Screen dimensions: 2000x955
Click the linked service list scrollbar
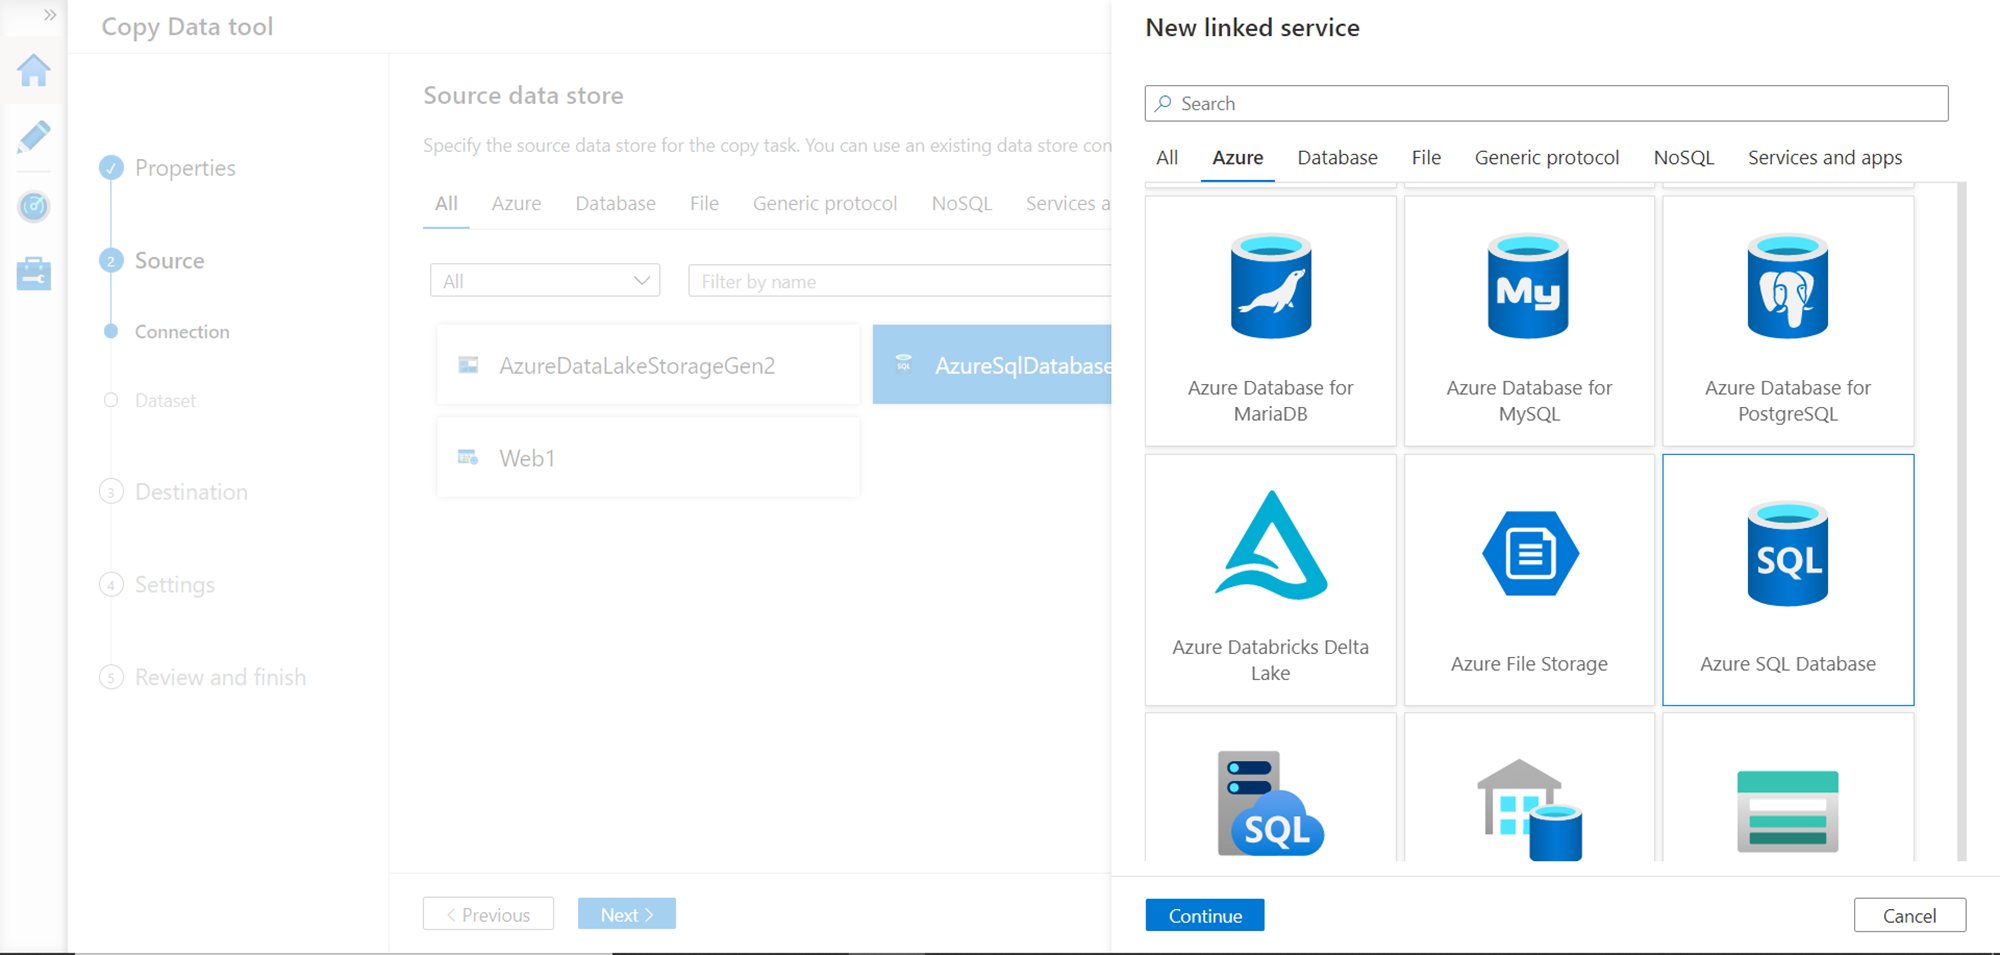1961,521
